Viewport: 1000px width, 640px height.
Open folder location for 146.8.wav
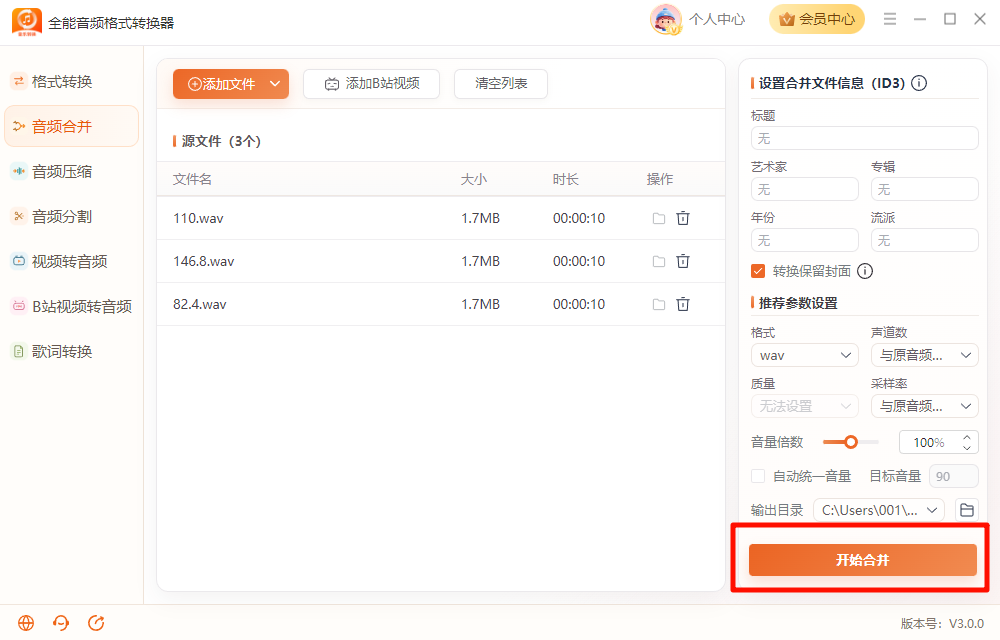[x=659, y=261]
